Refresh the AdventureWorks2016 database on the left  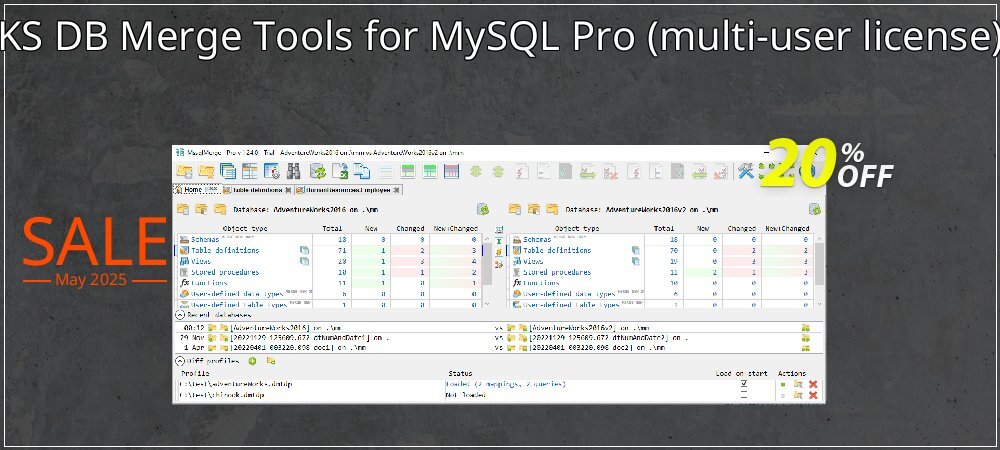point(483,209)
